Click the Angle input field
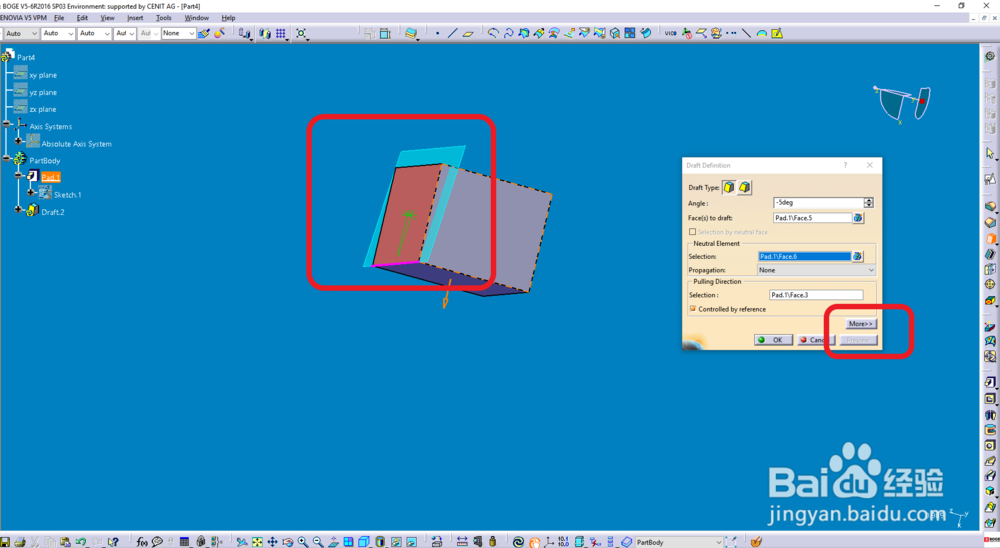This screenshot has width=1000, height=548. [x=819, y=203]
